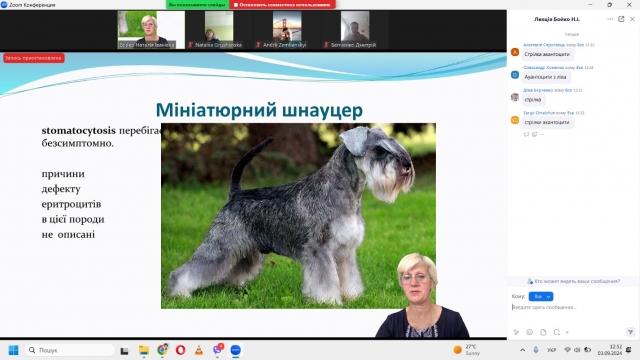Click the short message 'стрілка'
640x360 pixels.
point(533,100)
